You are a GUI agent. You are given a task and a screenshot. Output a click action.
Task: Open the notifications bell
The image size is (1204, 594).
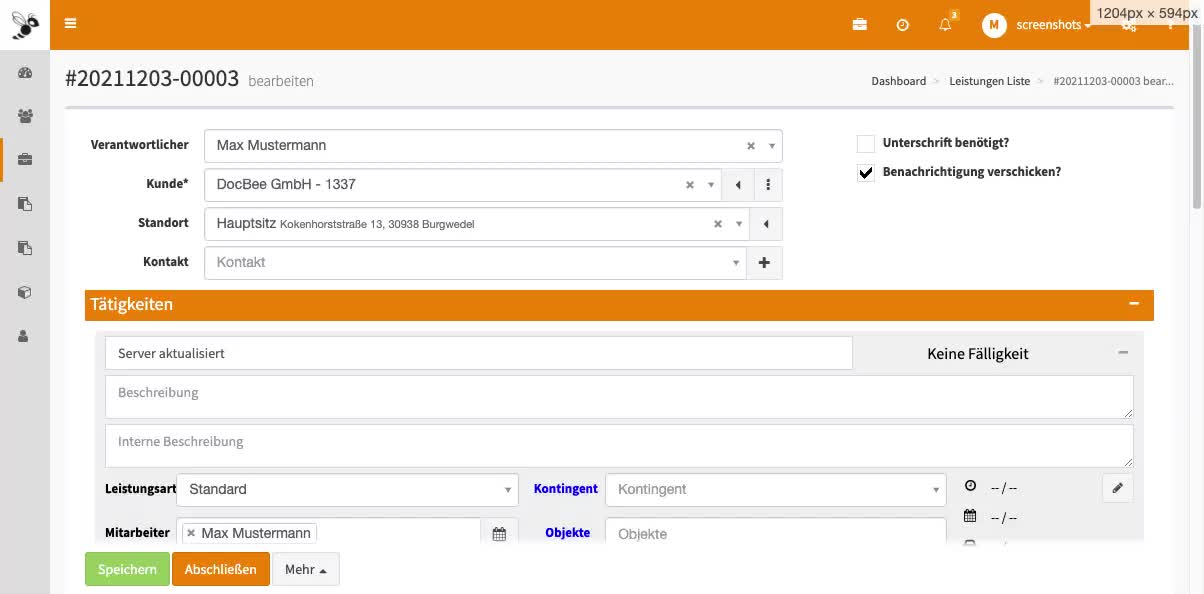pyautogui.click(x=945, y=25)
